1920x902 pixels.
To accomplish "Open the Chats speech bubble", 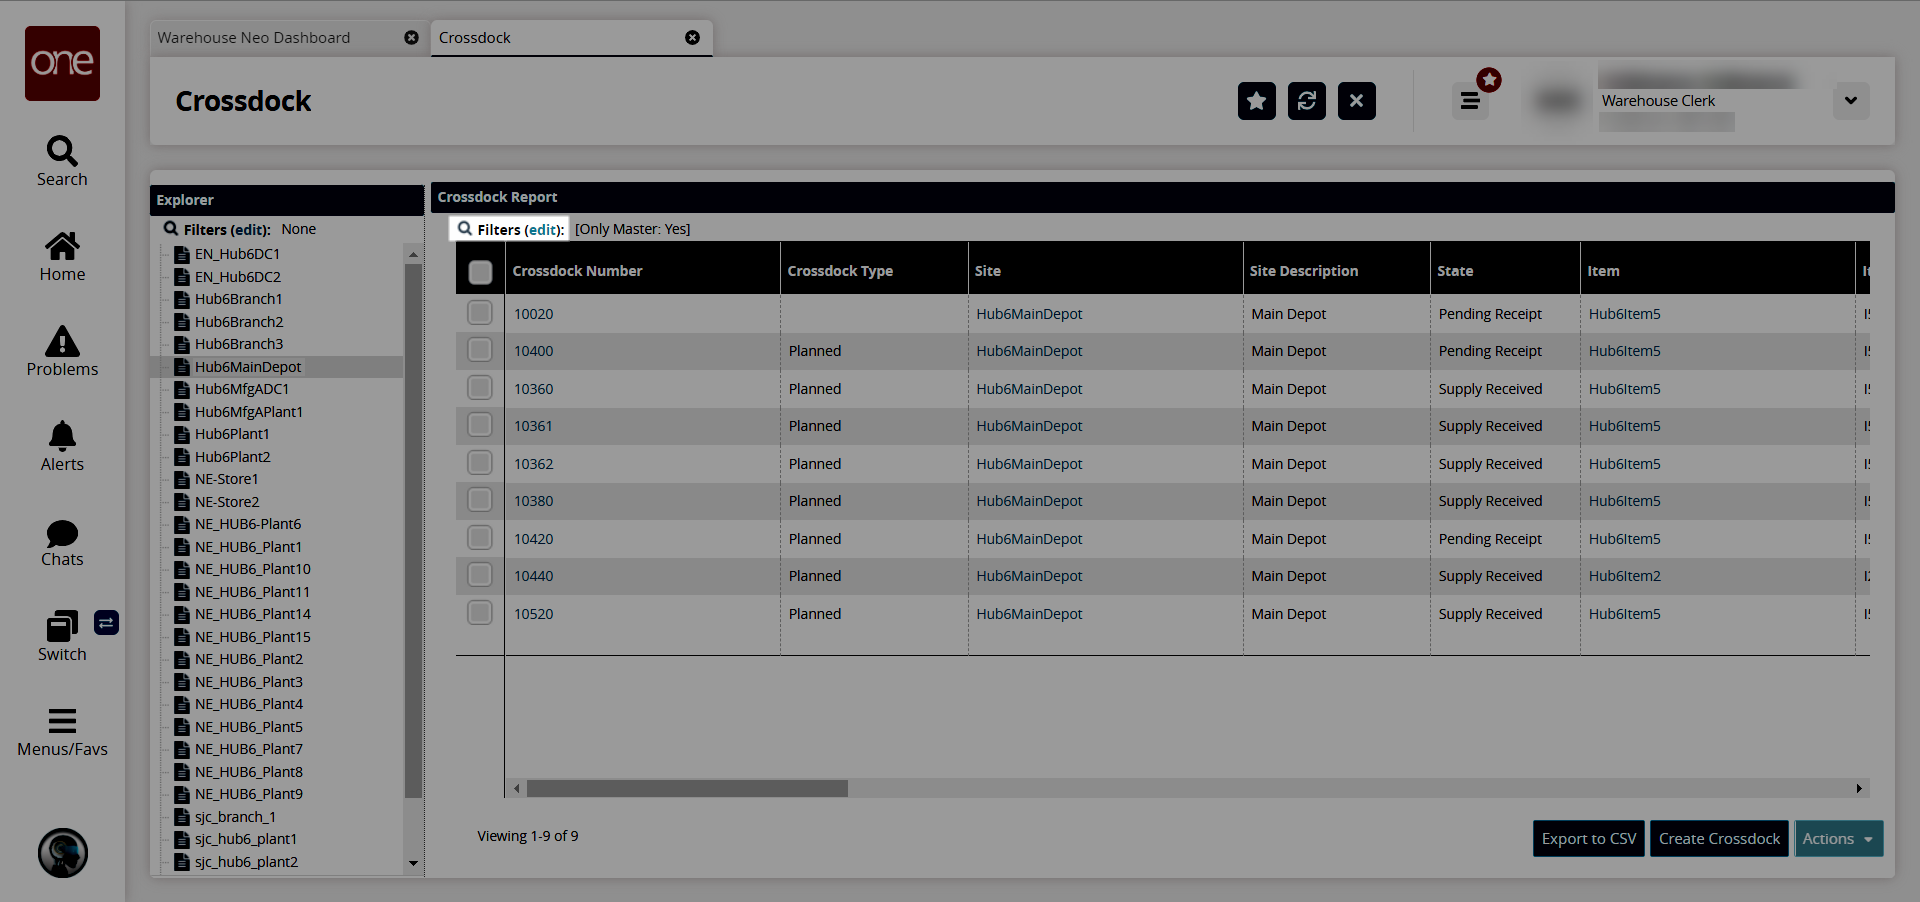I will point(62,542).
